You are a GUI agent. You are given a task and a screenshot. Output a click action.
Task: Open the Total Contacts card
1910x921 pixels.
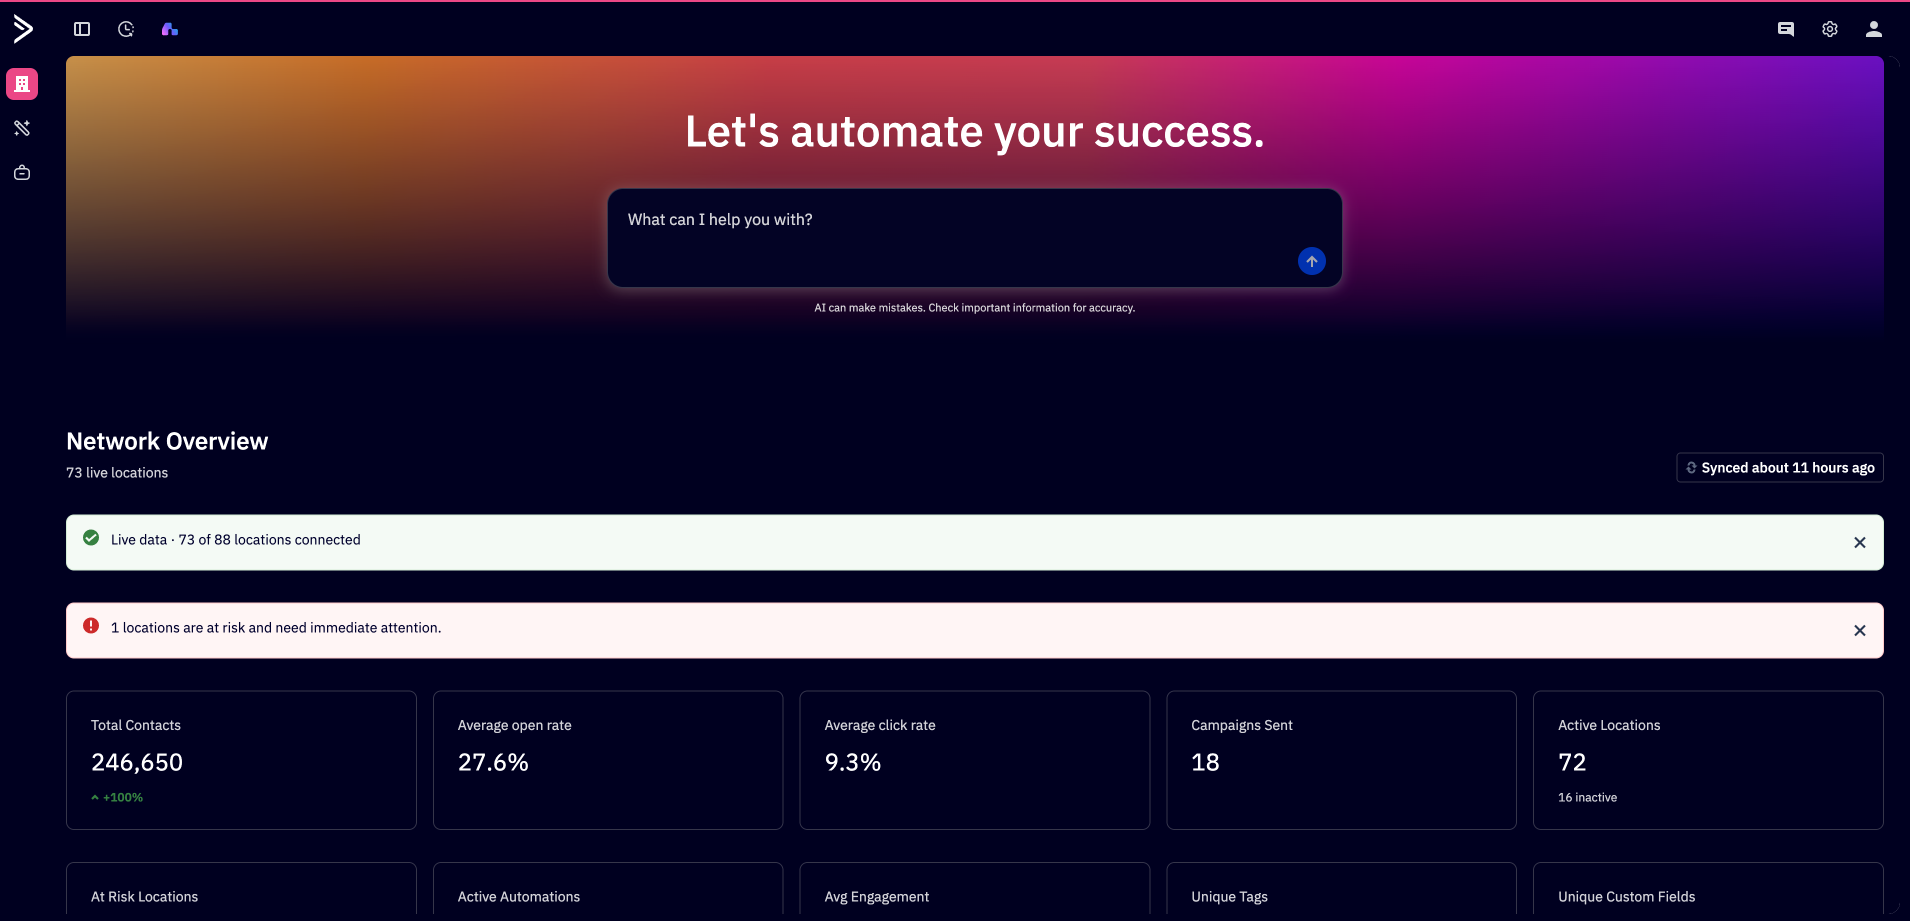click(241, 760)
